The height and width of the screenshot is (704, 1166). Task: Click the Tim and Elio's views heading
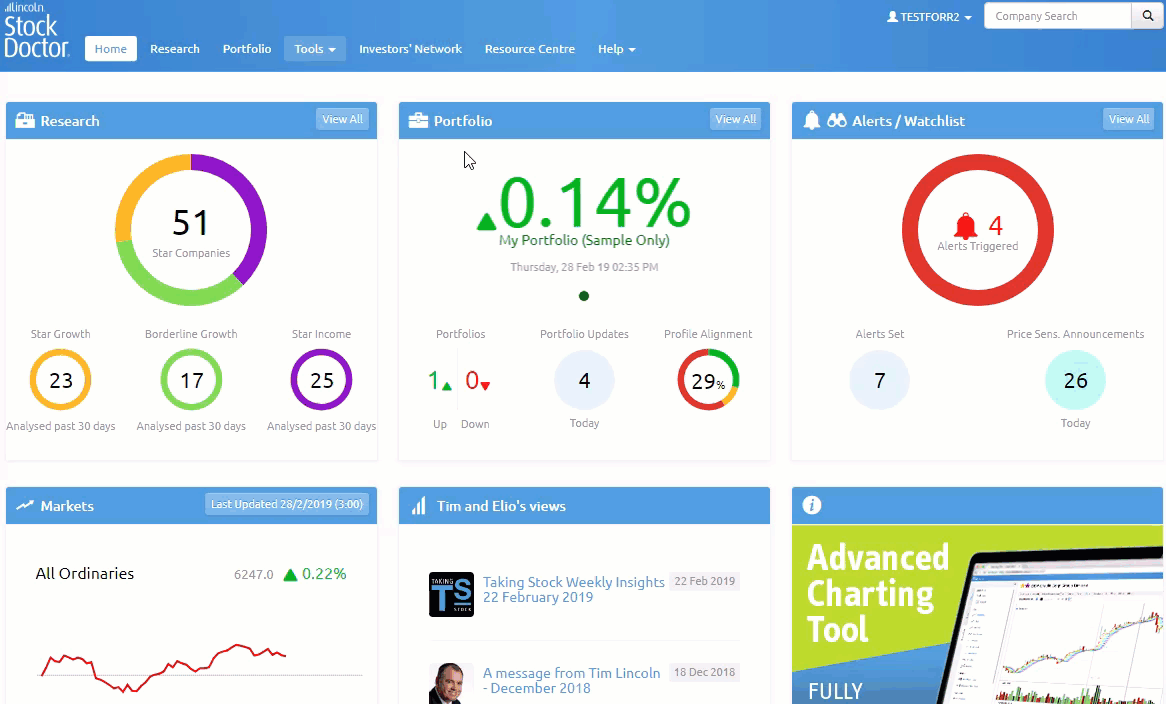501,506
